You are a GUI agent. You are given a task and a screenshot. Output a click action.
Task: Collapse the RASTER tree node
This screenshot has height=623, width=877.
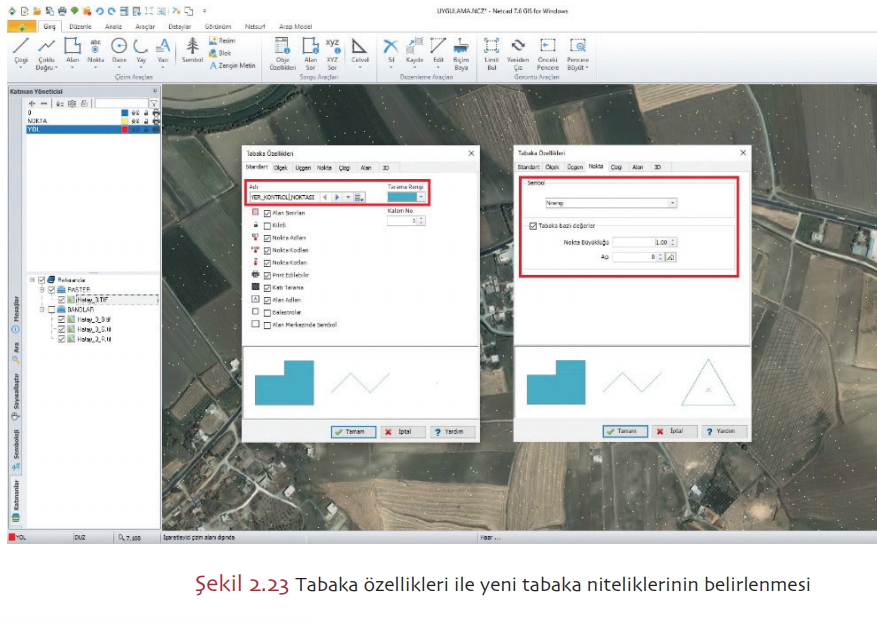pos(43,289)
